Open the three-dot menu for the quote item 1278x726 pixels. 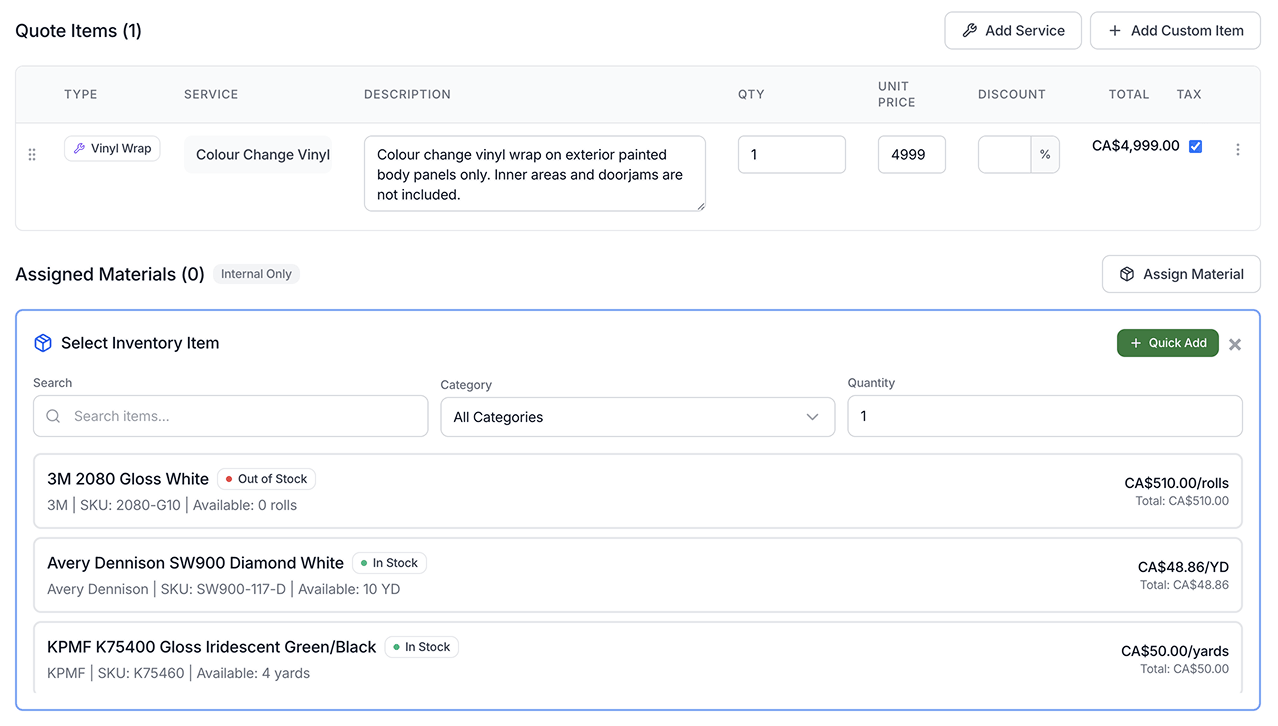(1238, 149)
